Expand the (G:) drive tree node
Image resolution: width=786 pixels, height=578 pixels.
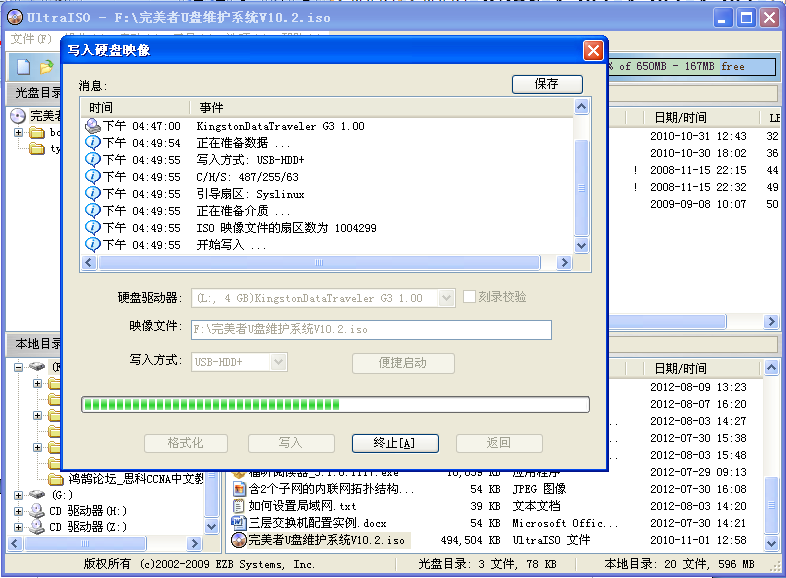click(19, 495)
